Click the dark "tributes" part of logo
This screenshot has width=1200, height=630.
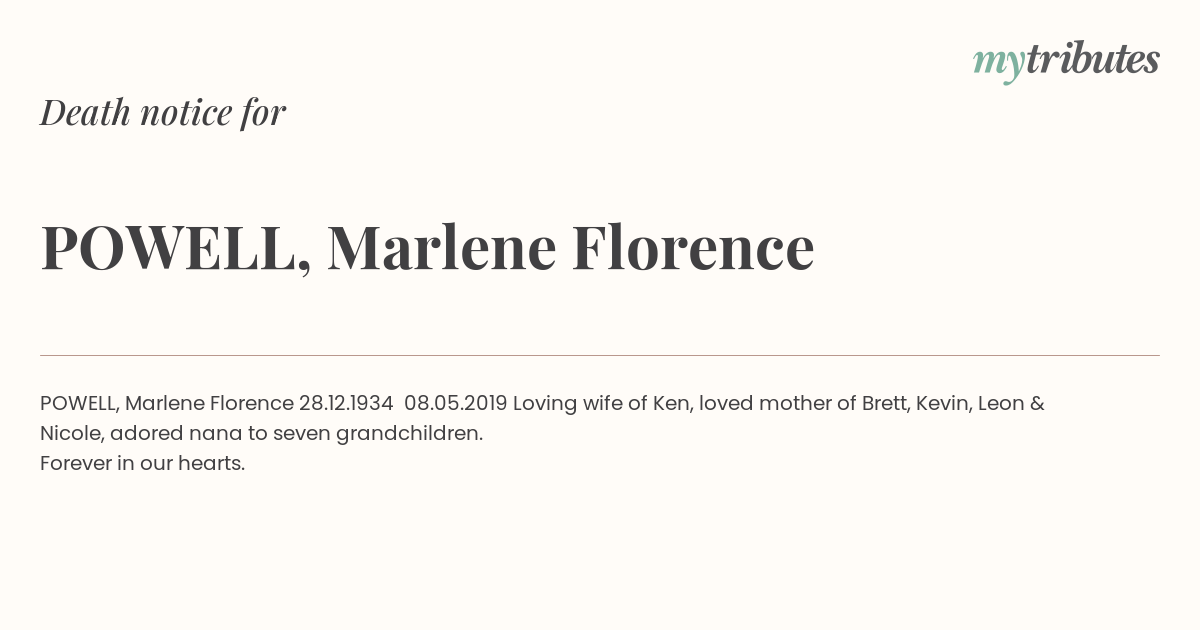coord(1093,59)
